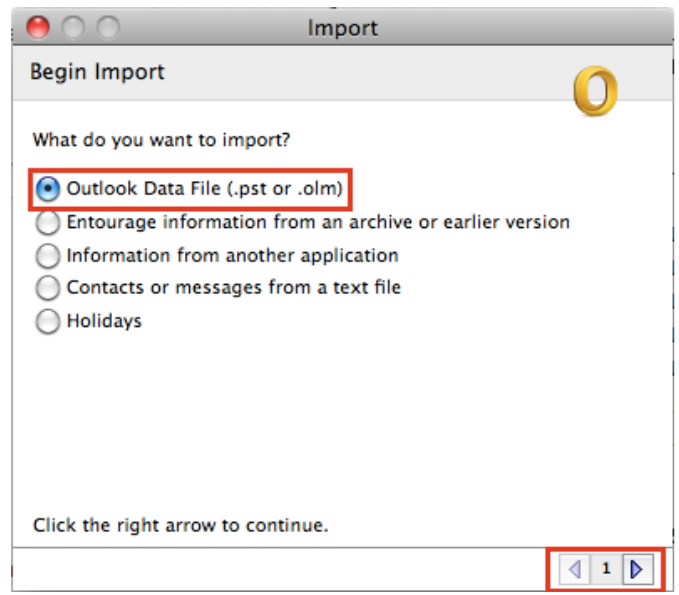Screen dimensions: 679x595
Task: Click the 'Entourage information from an archive' label text
Action: (318, 222)
